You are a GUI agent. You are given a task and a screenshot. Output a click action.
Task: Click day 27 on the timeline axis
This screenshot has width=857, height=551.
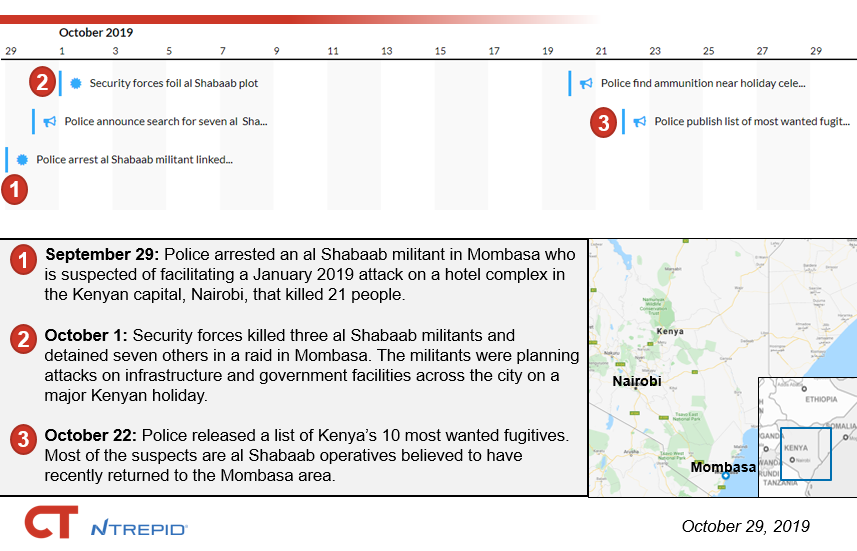(762, 51)
